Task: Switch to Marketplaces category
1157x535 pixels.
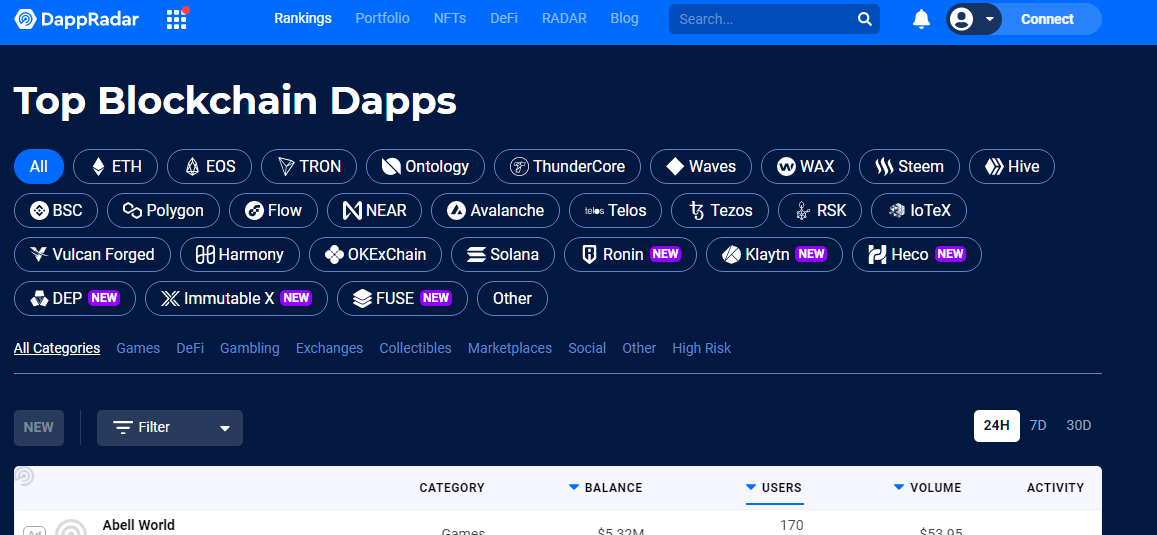Action: (510, 348)
